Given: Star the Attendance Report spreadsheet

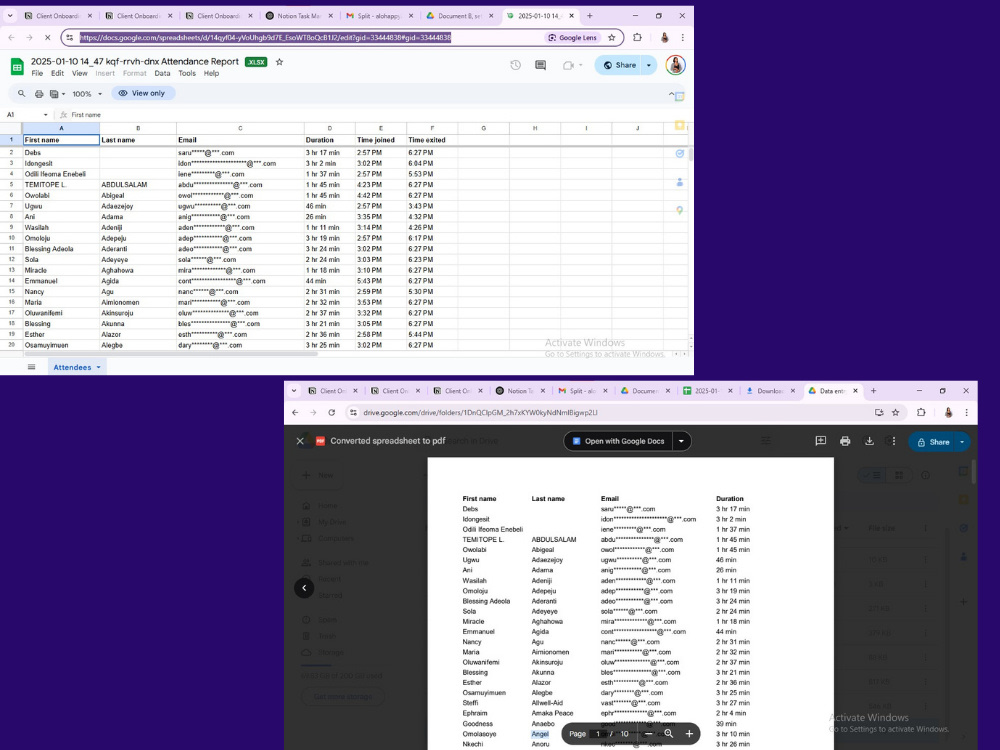Looking at the screenshot, I should tap(279, 62).
